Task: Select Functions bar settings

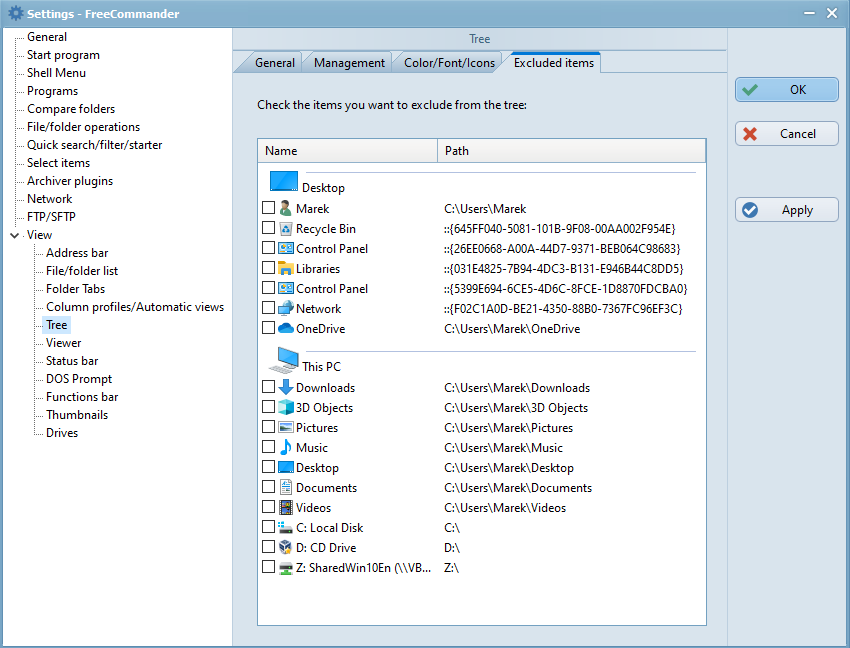Action: [x=82, y=397]
